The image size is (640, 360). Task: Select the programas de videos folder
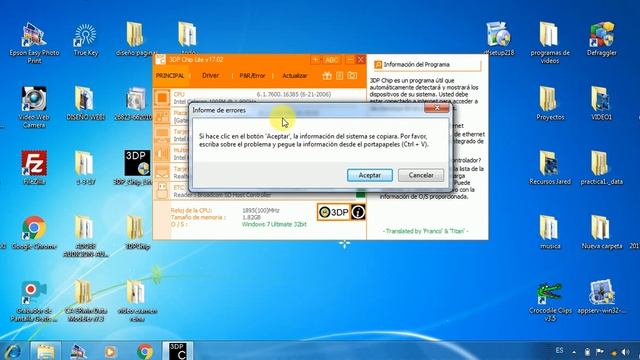coord(550,43)
